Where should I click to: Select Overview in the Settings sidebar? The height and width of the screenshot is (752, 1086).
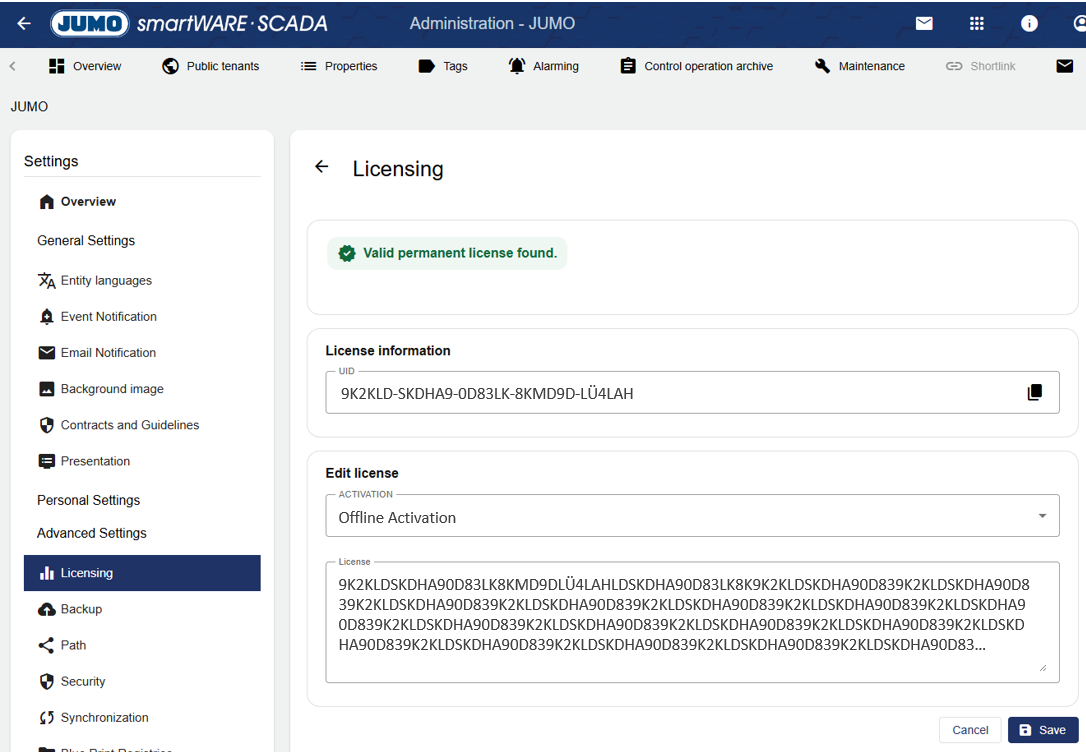142,202
